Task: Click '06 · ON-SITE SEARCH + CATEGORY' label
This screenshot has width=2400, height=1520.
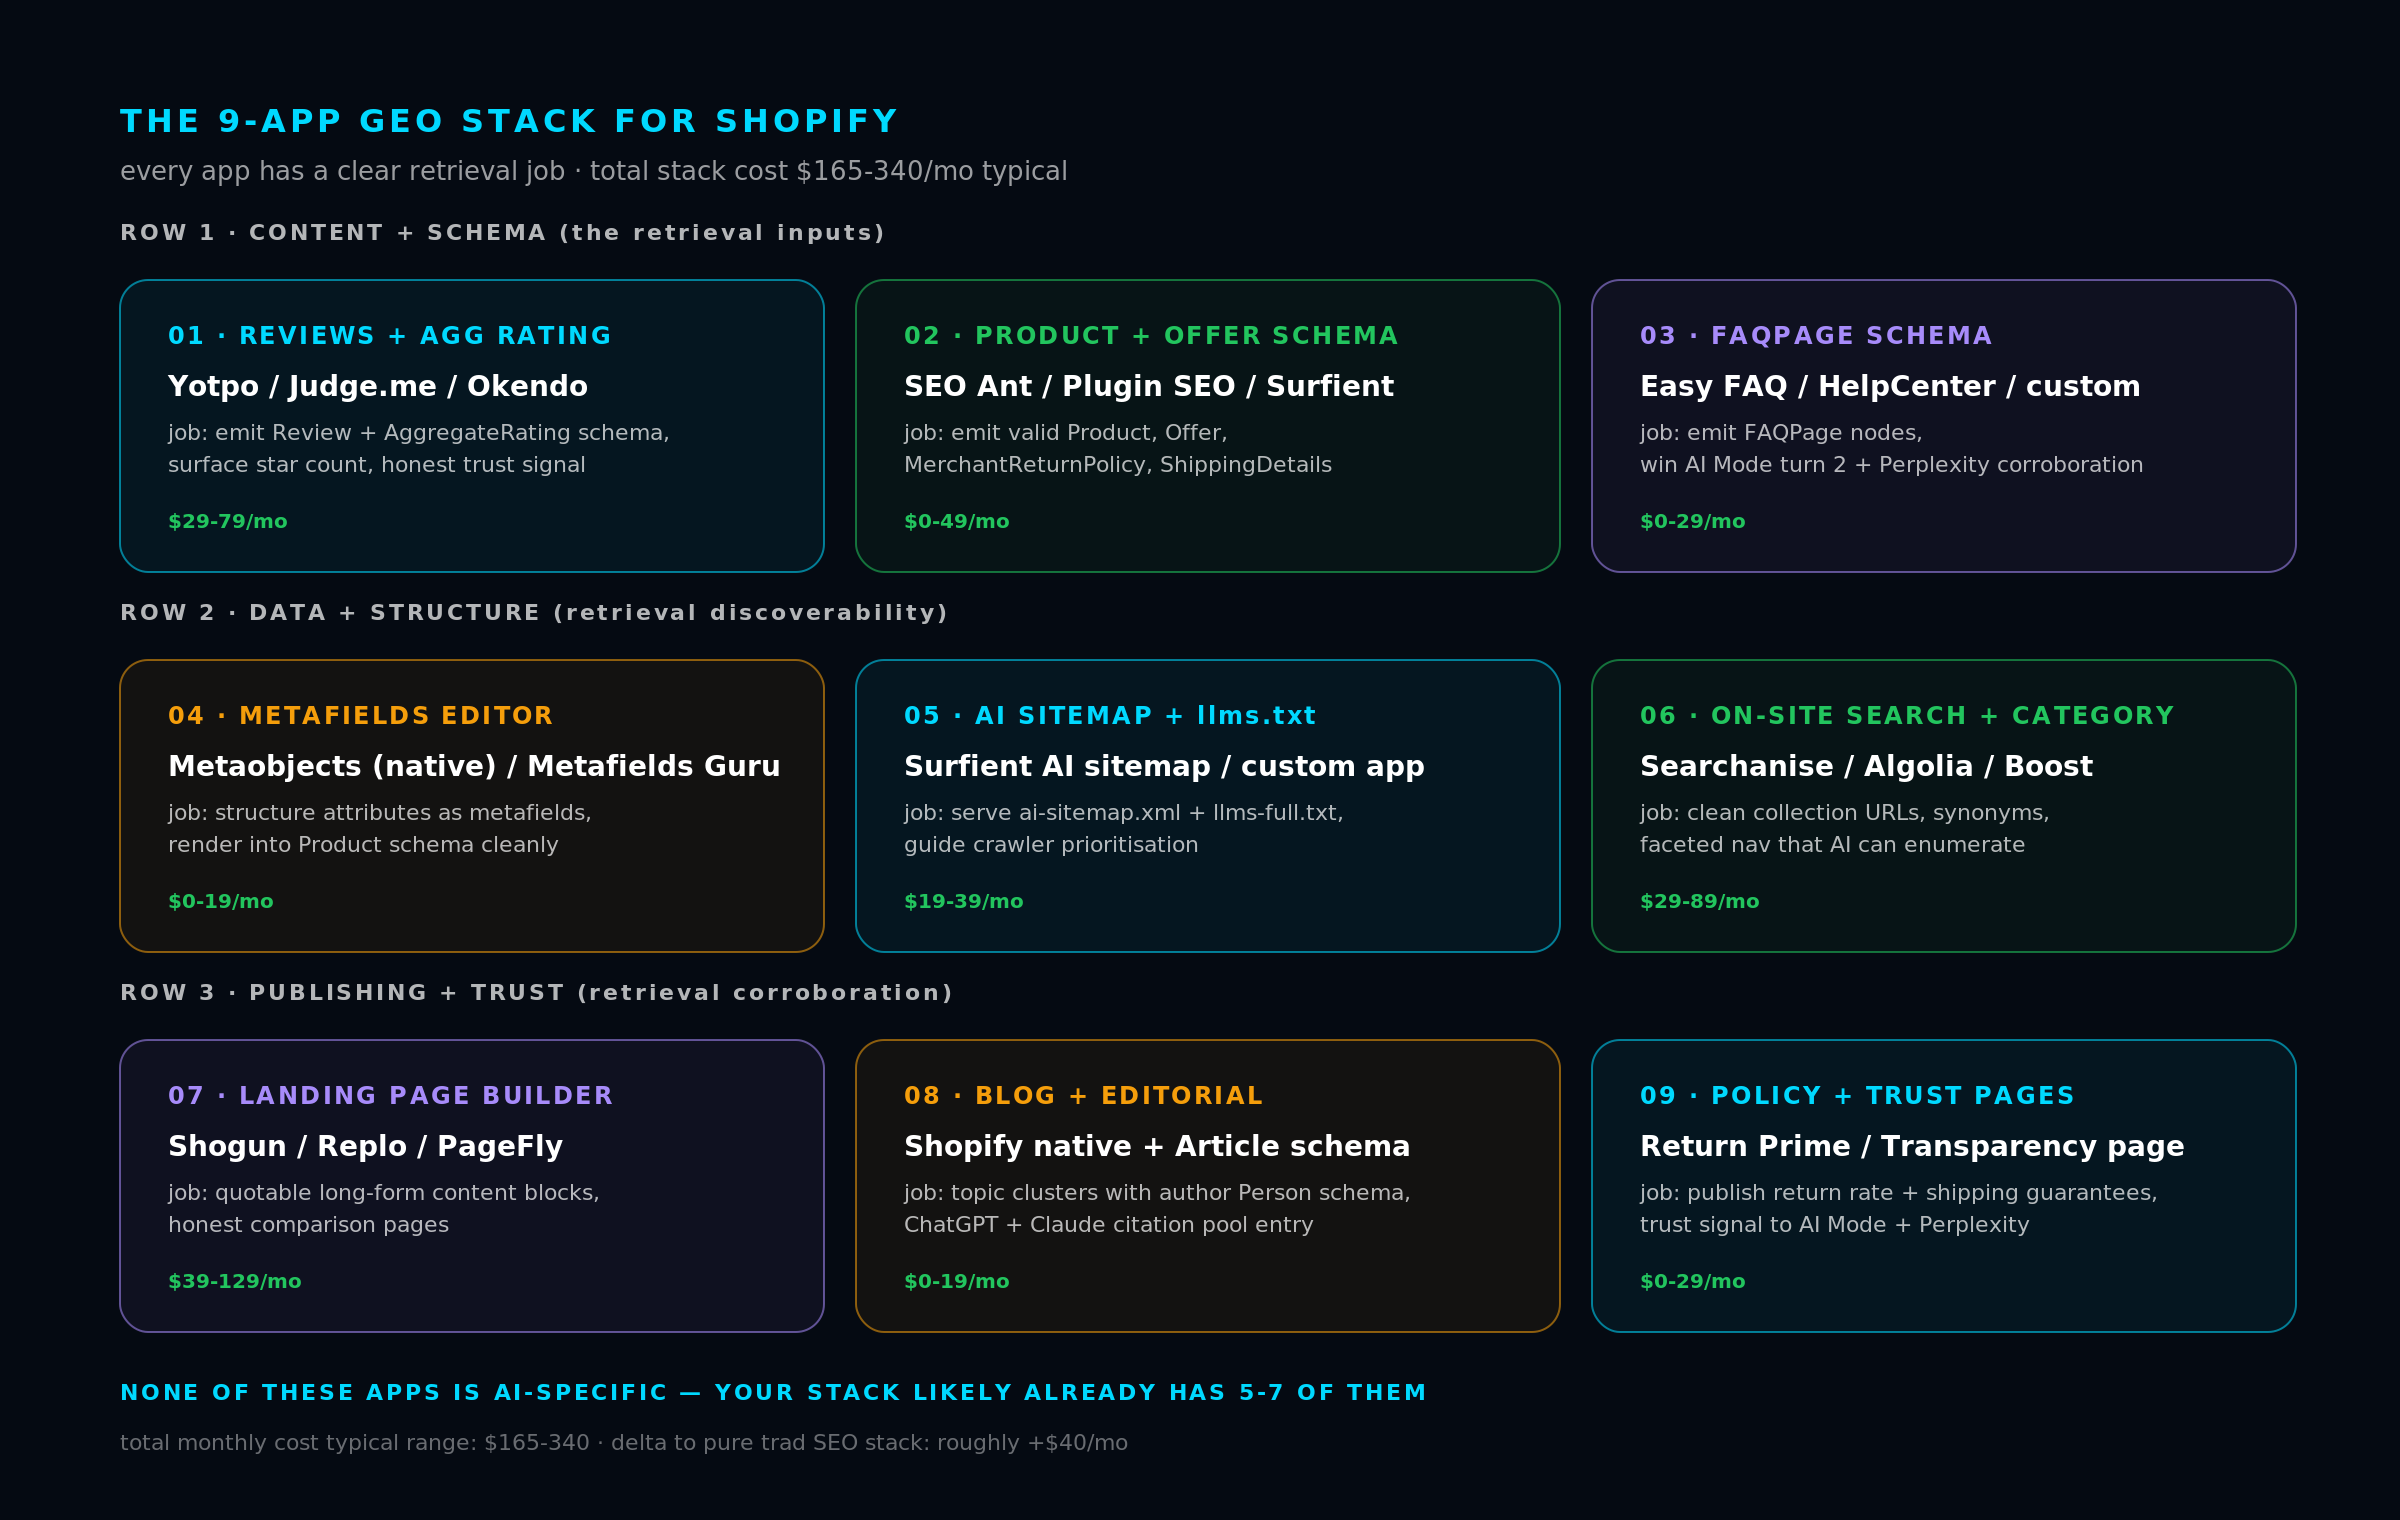Action: pos(1907,716)
